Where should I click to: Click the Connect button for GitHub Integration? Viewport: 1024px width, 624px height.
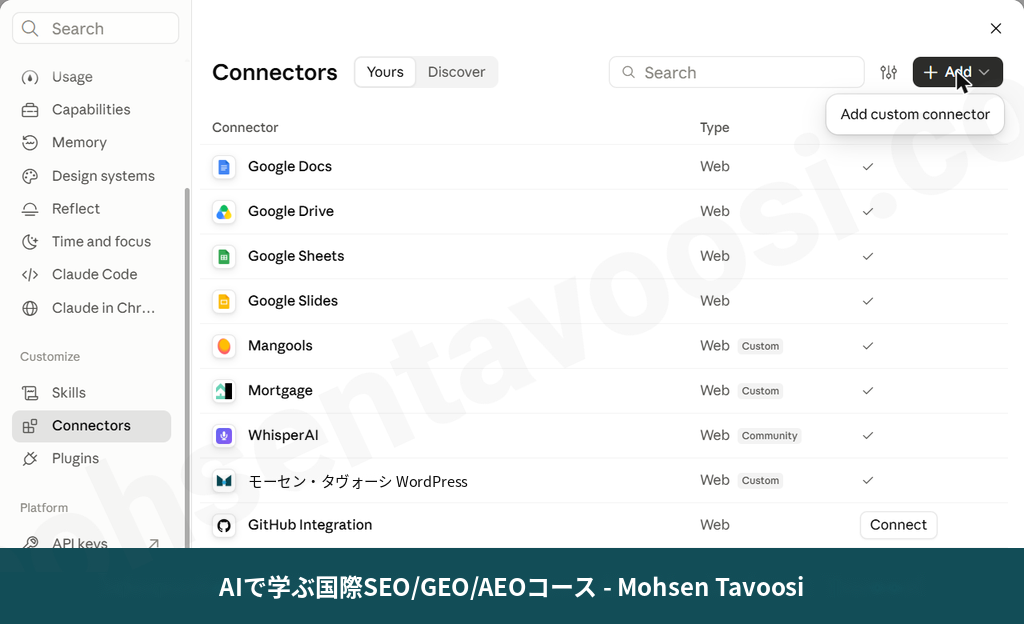click(899, 525)
